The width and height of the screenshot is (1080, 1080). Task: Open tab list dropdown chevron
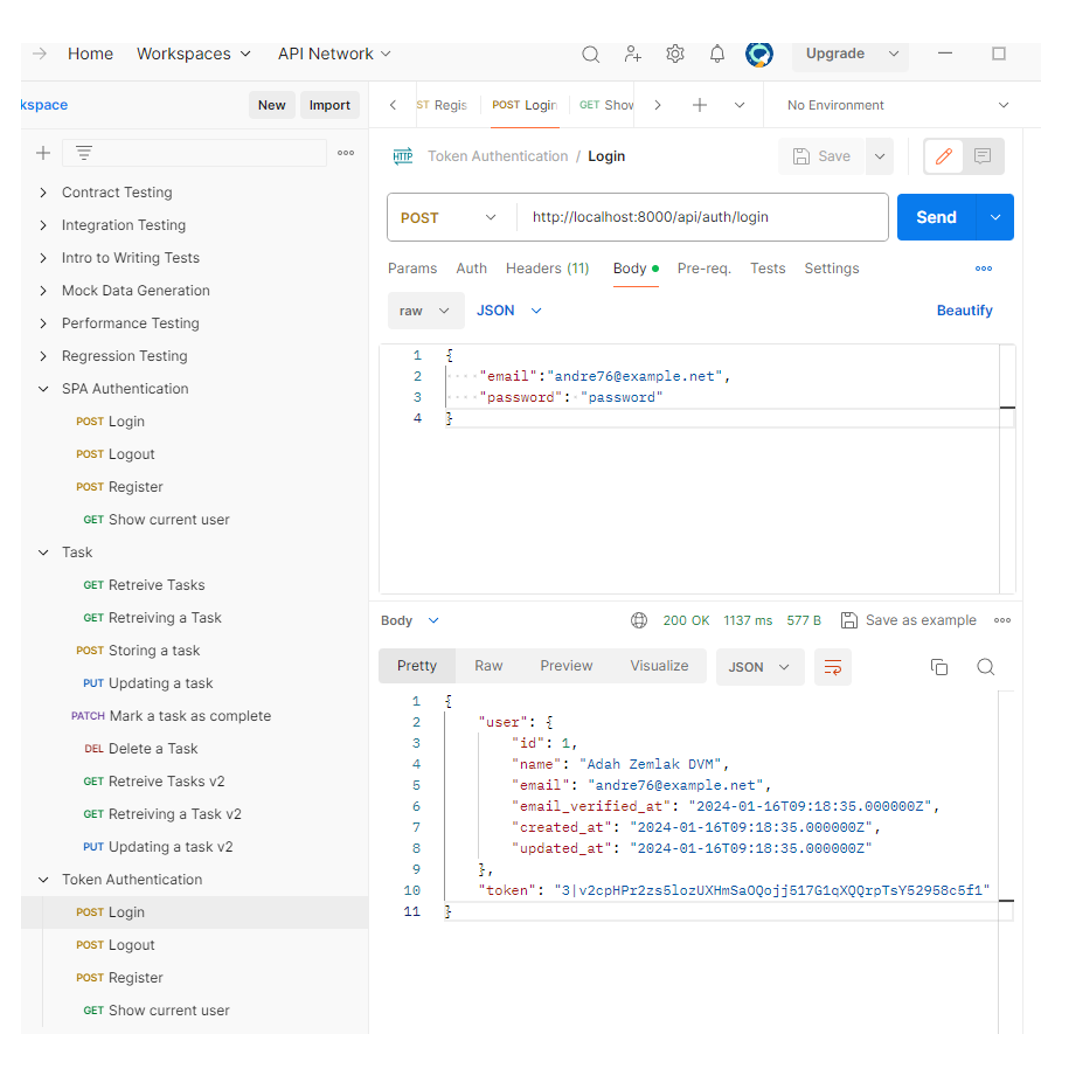point(739,105)
